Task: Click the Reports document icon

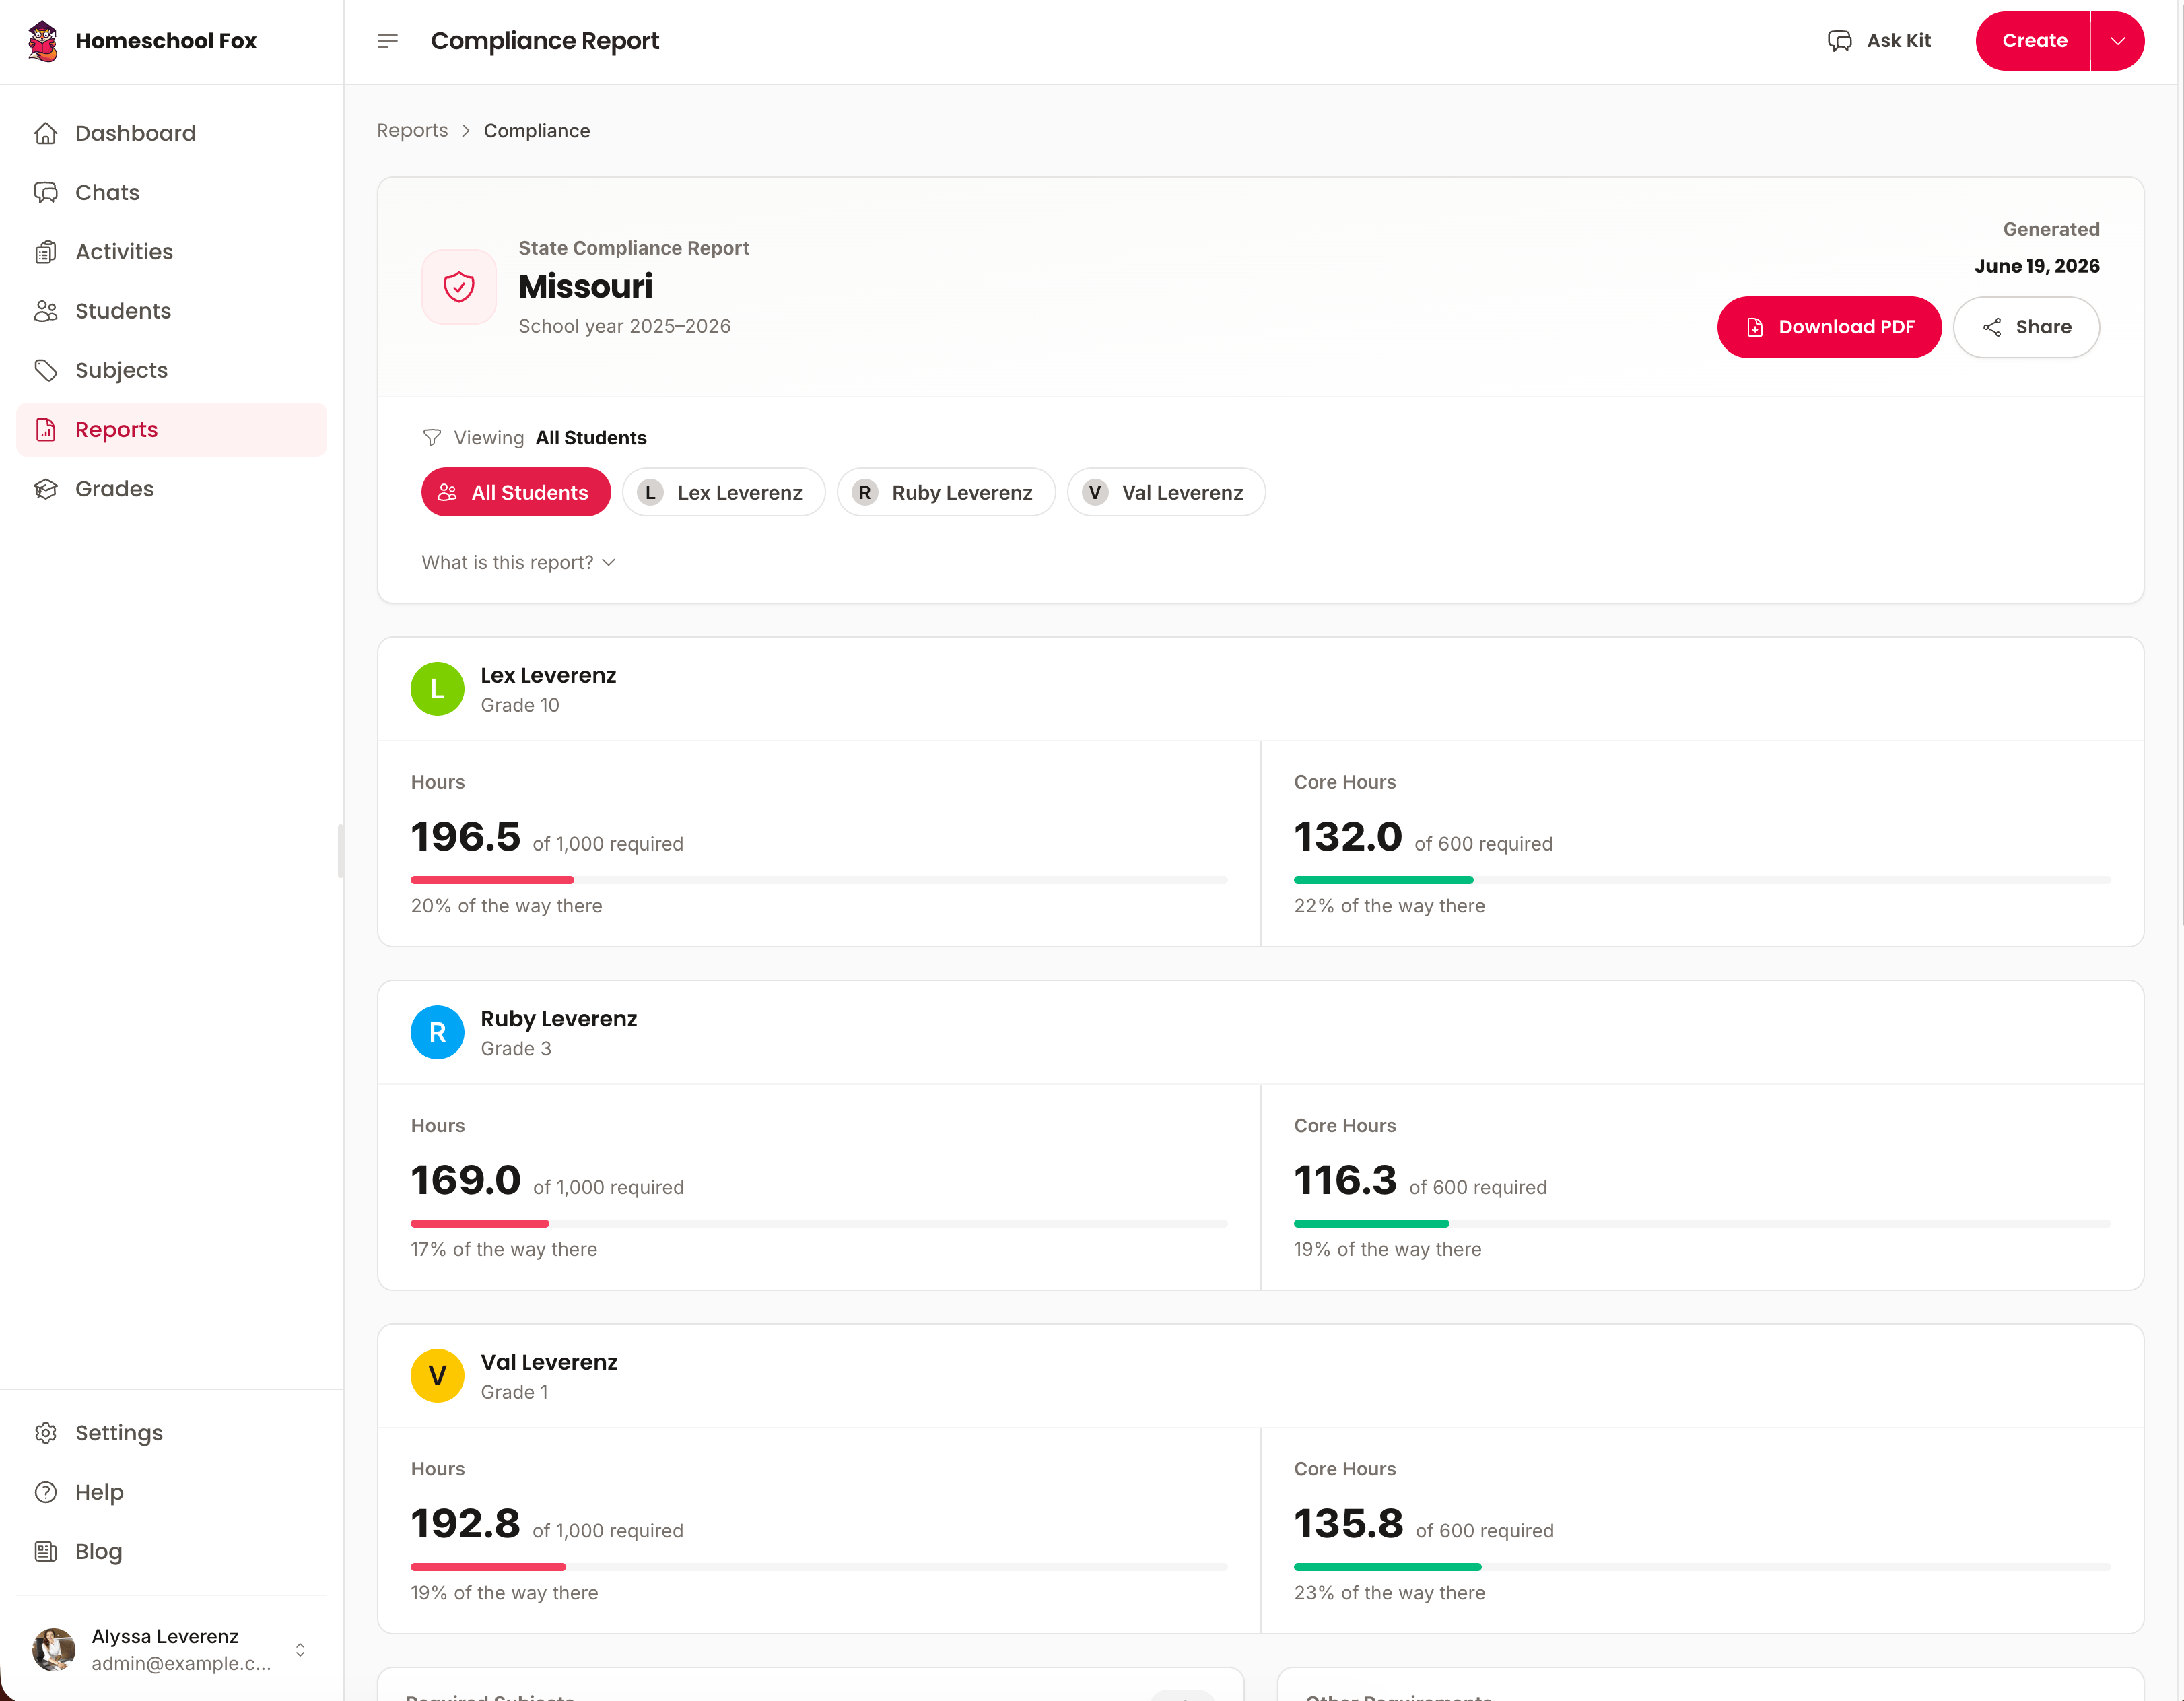Action: point(46,430)
